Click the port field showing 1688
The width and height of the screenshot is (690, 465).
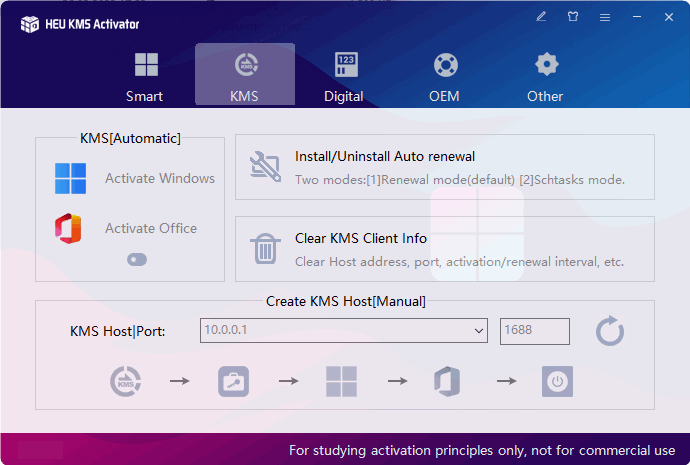[x=534, y=331]
